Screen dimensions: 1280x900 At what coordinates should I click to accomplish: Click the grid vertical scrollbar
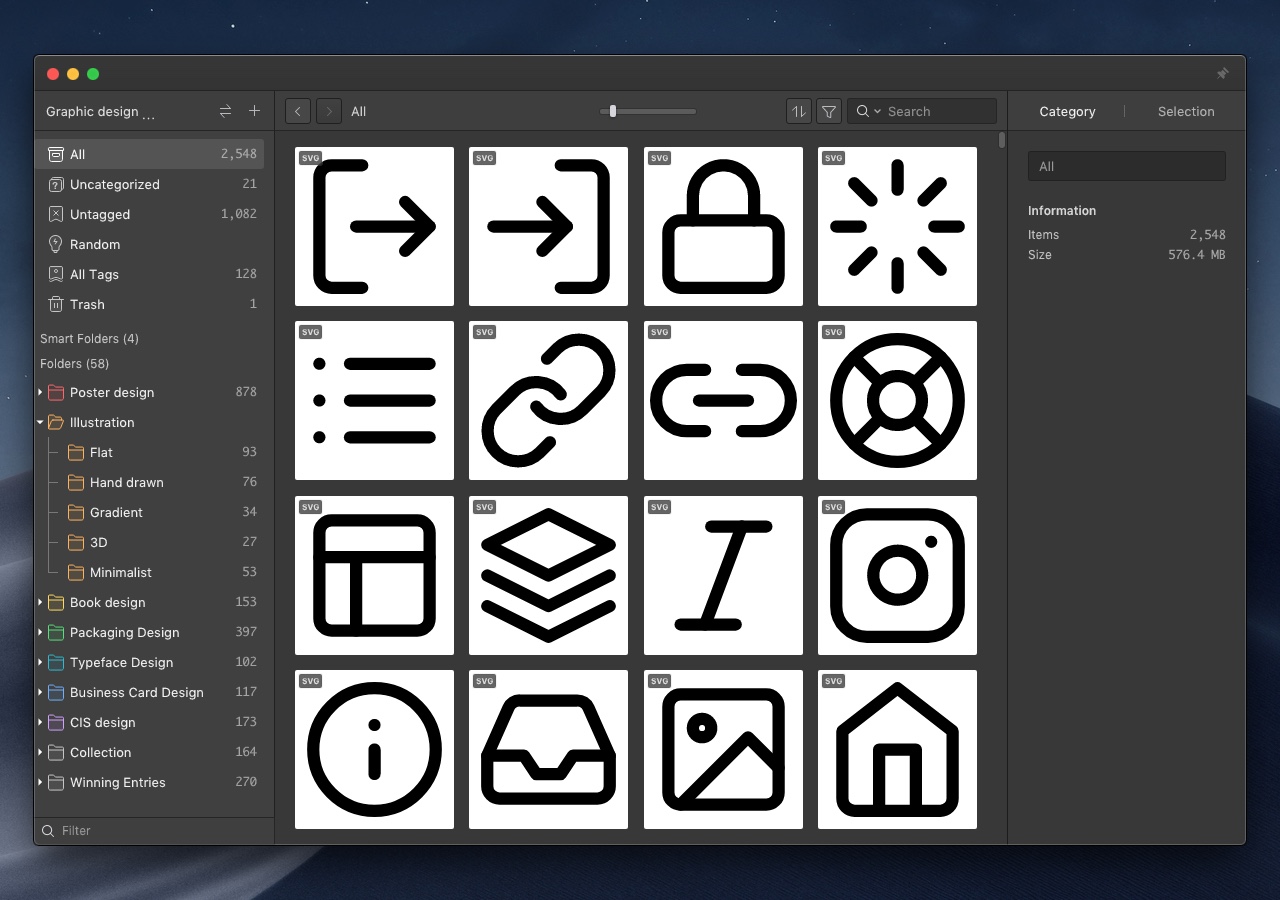pos(1001,141)
